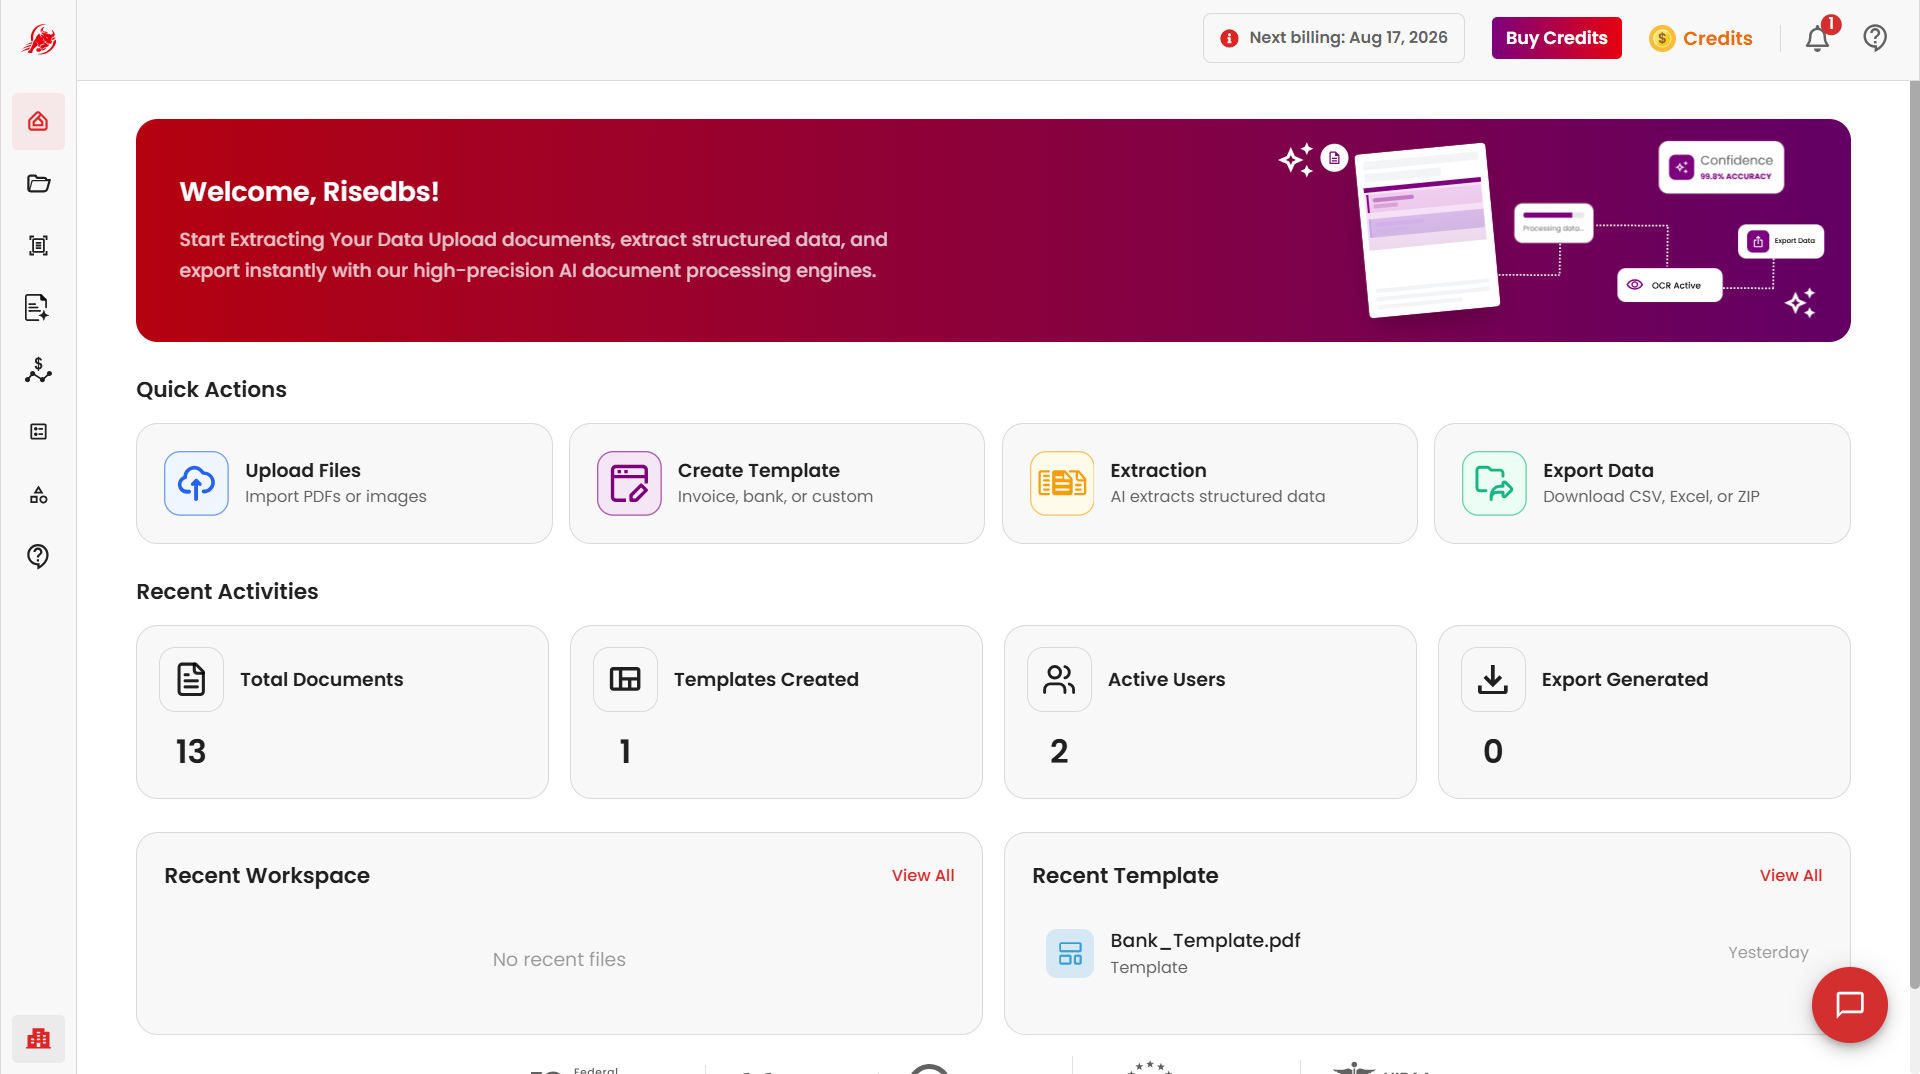Screen dimensions: 1920x1074
Task: Open the Home dashboard sidebar icon
Action: tap(38, 121)
